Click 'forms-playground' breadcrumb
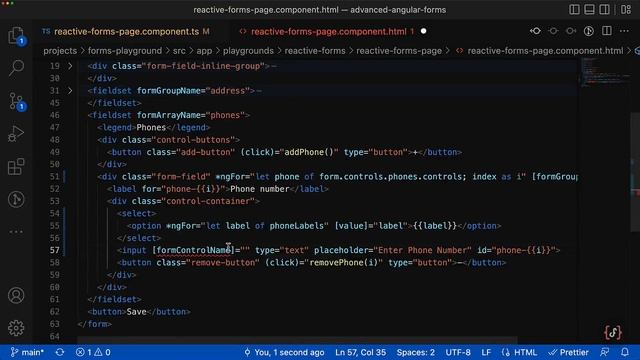The width and height of the screenshot is (640, 360). 124,51
